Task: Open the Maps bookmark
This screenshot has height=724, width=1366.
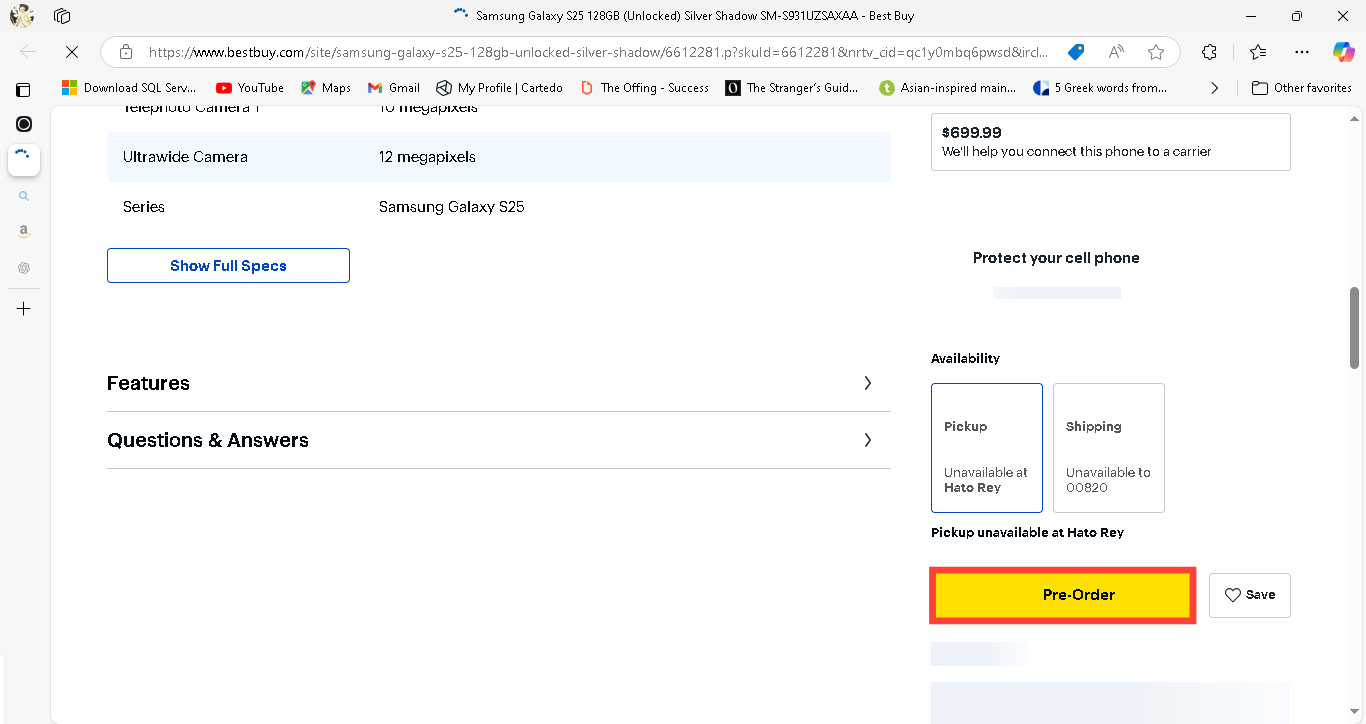Action: click(x=326, y=88)
